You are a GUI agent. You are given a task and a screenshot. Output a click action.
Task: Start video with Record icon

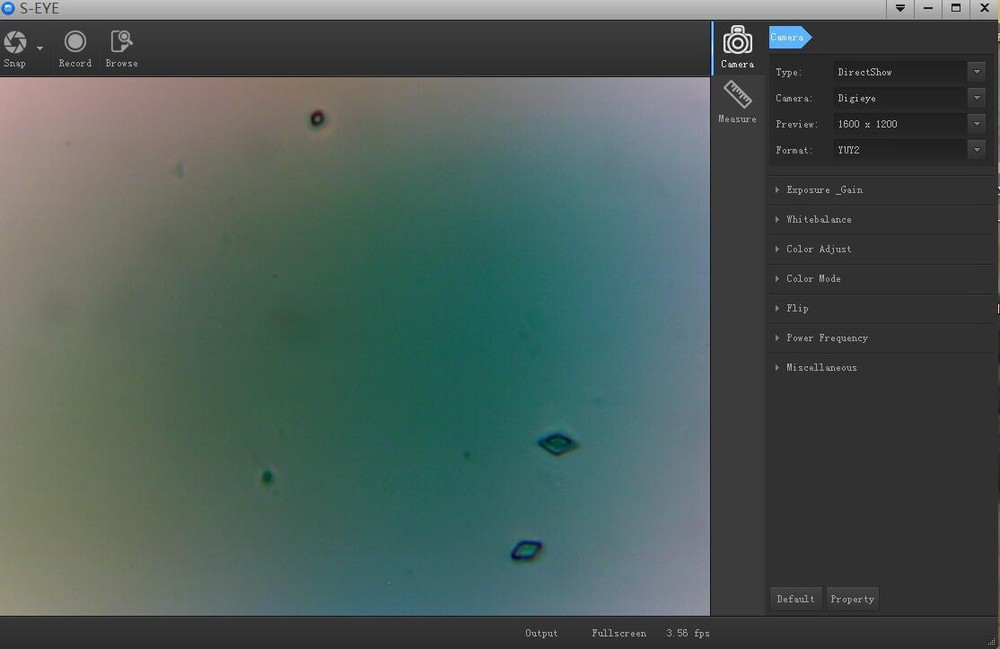point(75,42)
